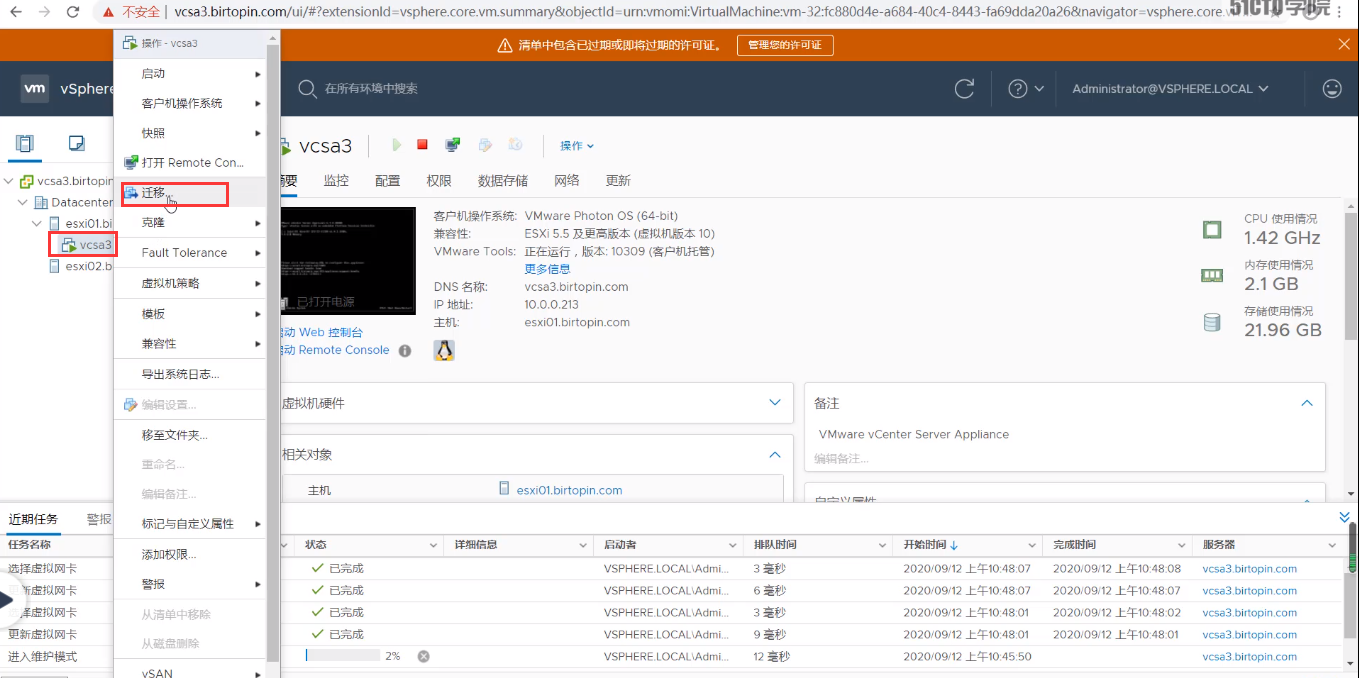Click the 管理您的许可证 button
The image size is (1359, 678).
pyautogui.click(x=785, y=45)
